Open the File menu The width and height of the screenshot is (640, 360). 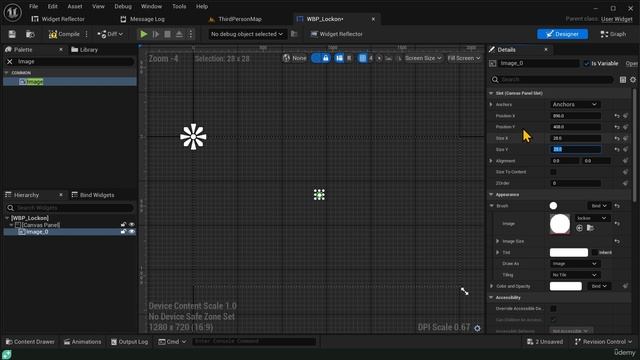click(33, 7)
